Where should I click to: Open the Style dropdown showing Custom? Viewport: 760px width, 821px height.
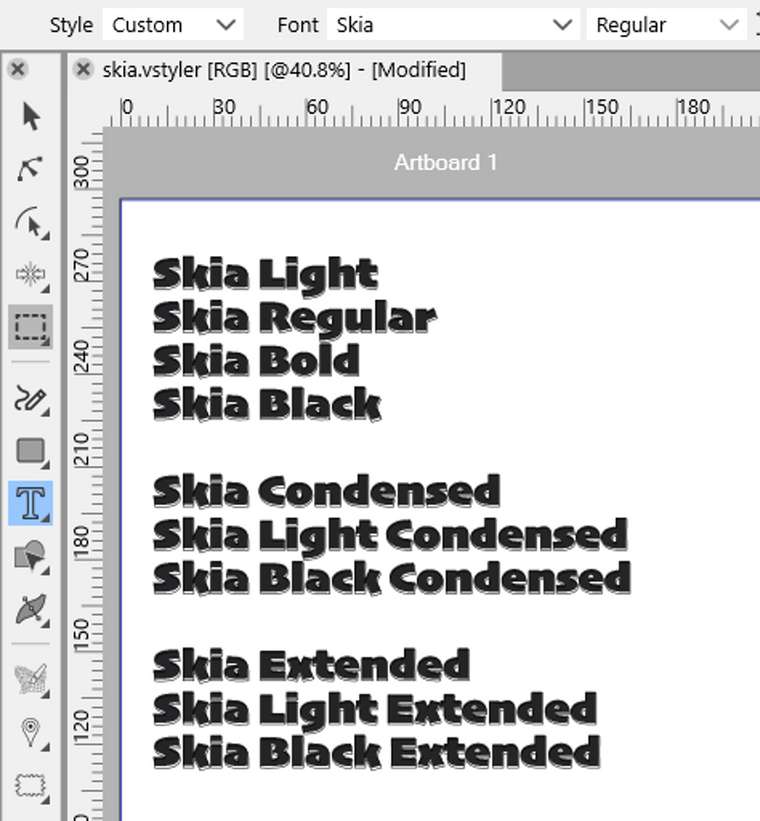pos(173,25)
